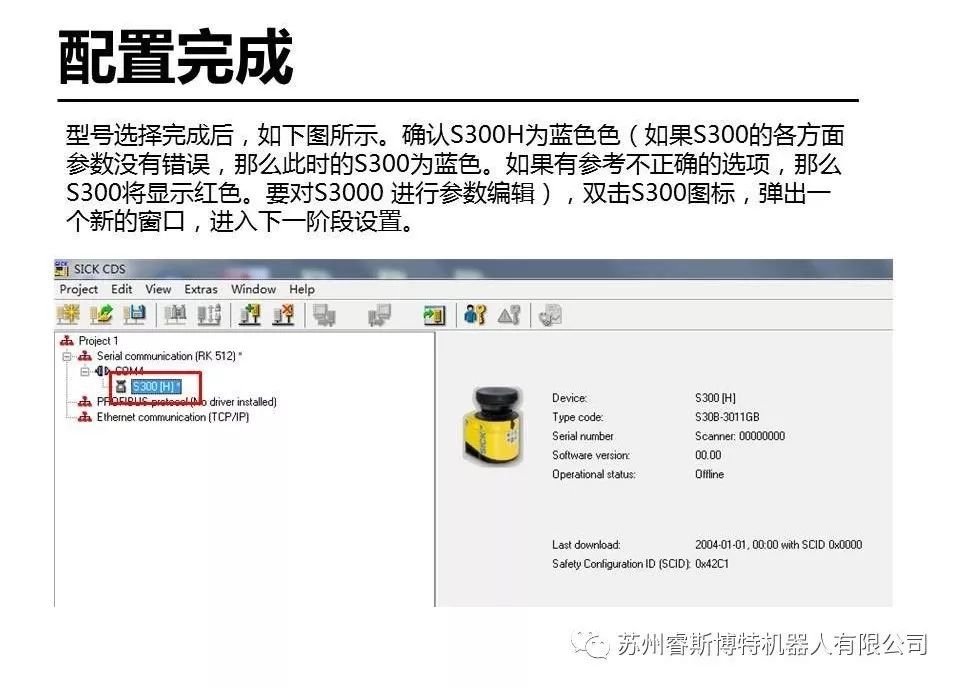Open the Help menu
The width and height of the screenshot is (954, 687).
pyautogui.click(x=301, y=289)
